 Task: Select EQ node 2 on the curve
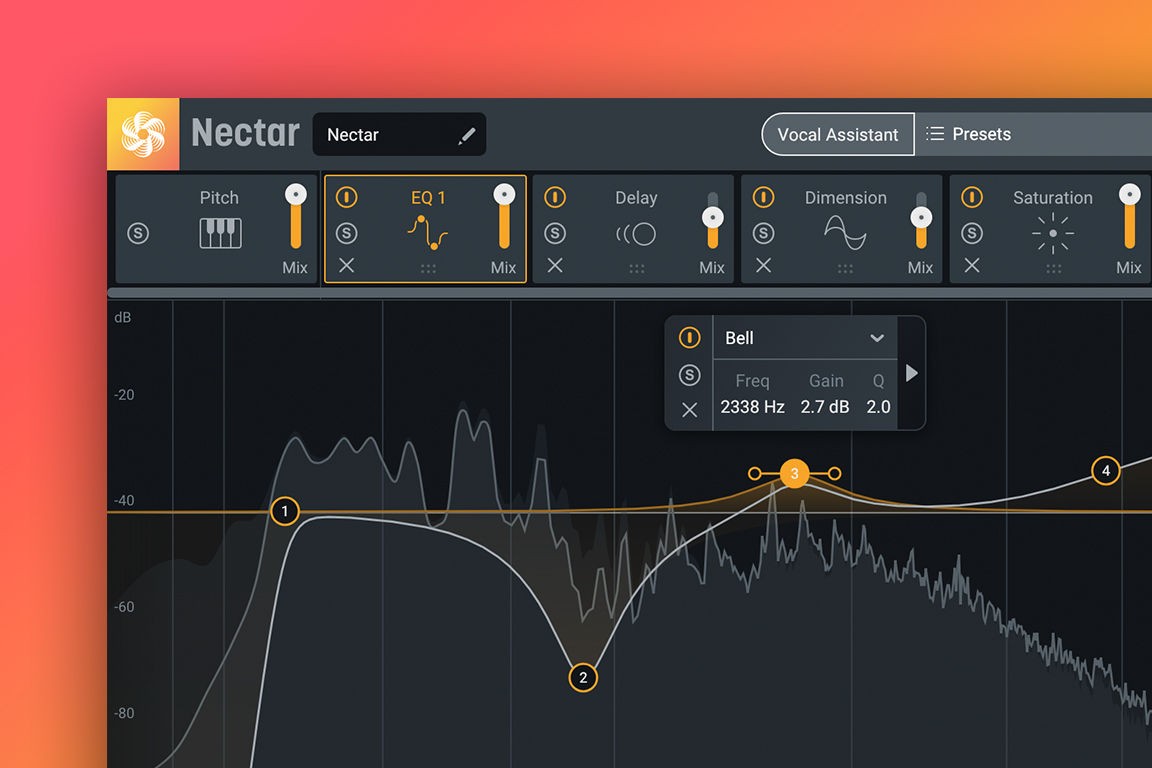[x=583, y=678]
